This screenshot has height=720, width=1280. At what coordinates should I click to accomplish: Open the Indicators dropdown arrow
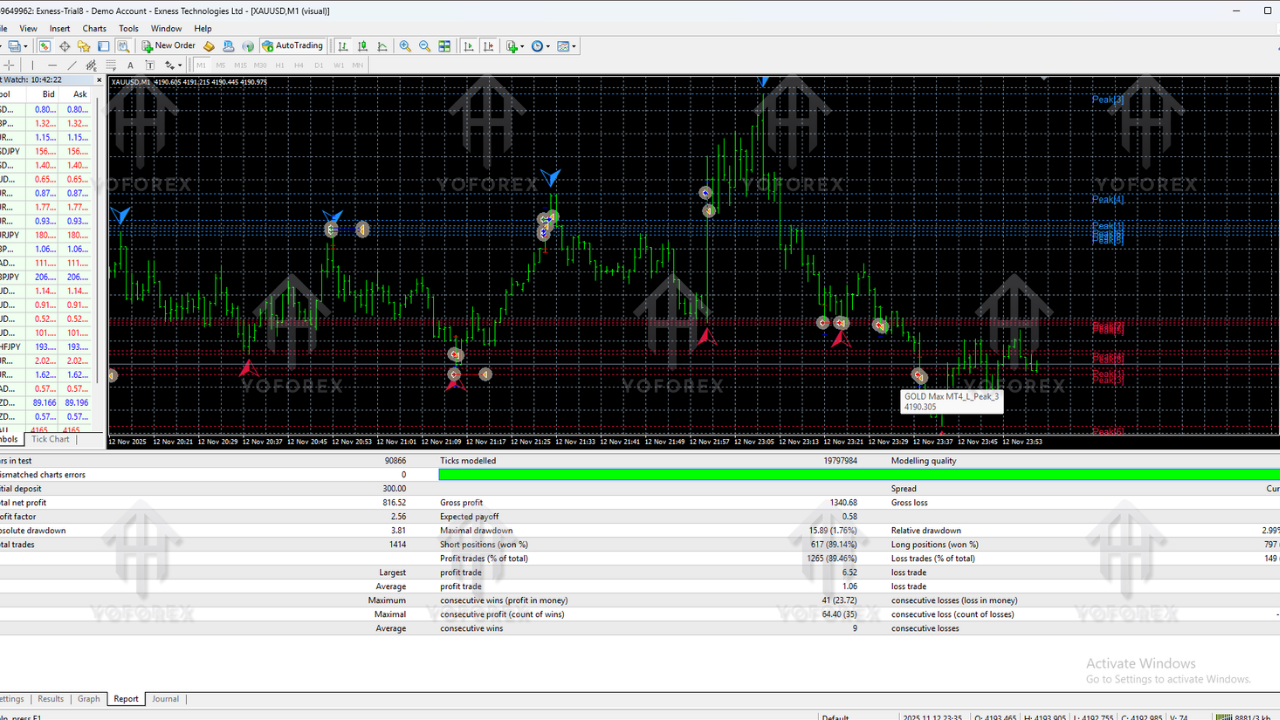(x=521, y=46)
